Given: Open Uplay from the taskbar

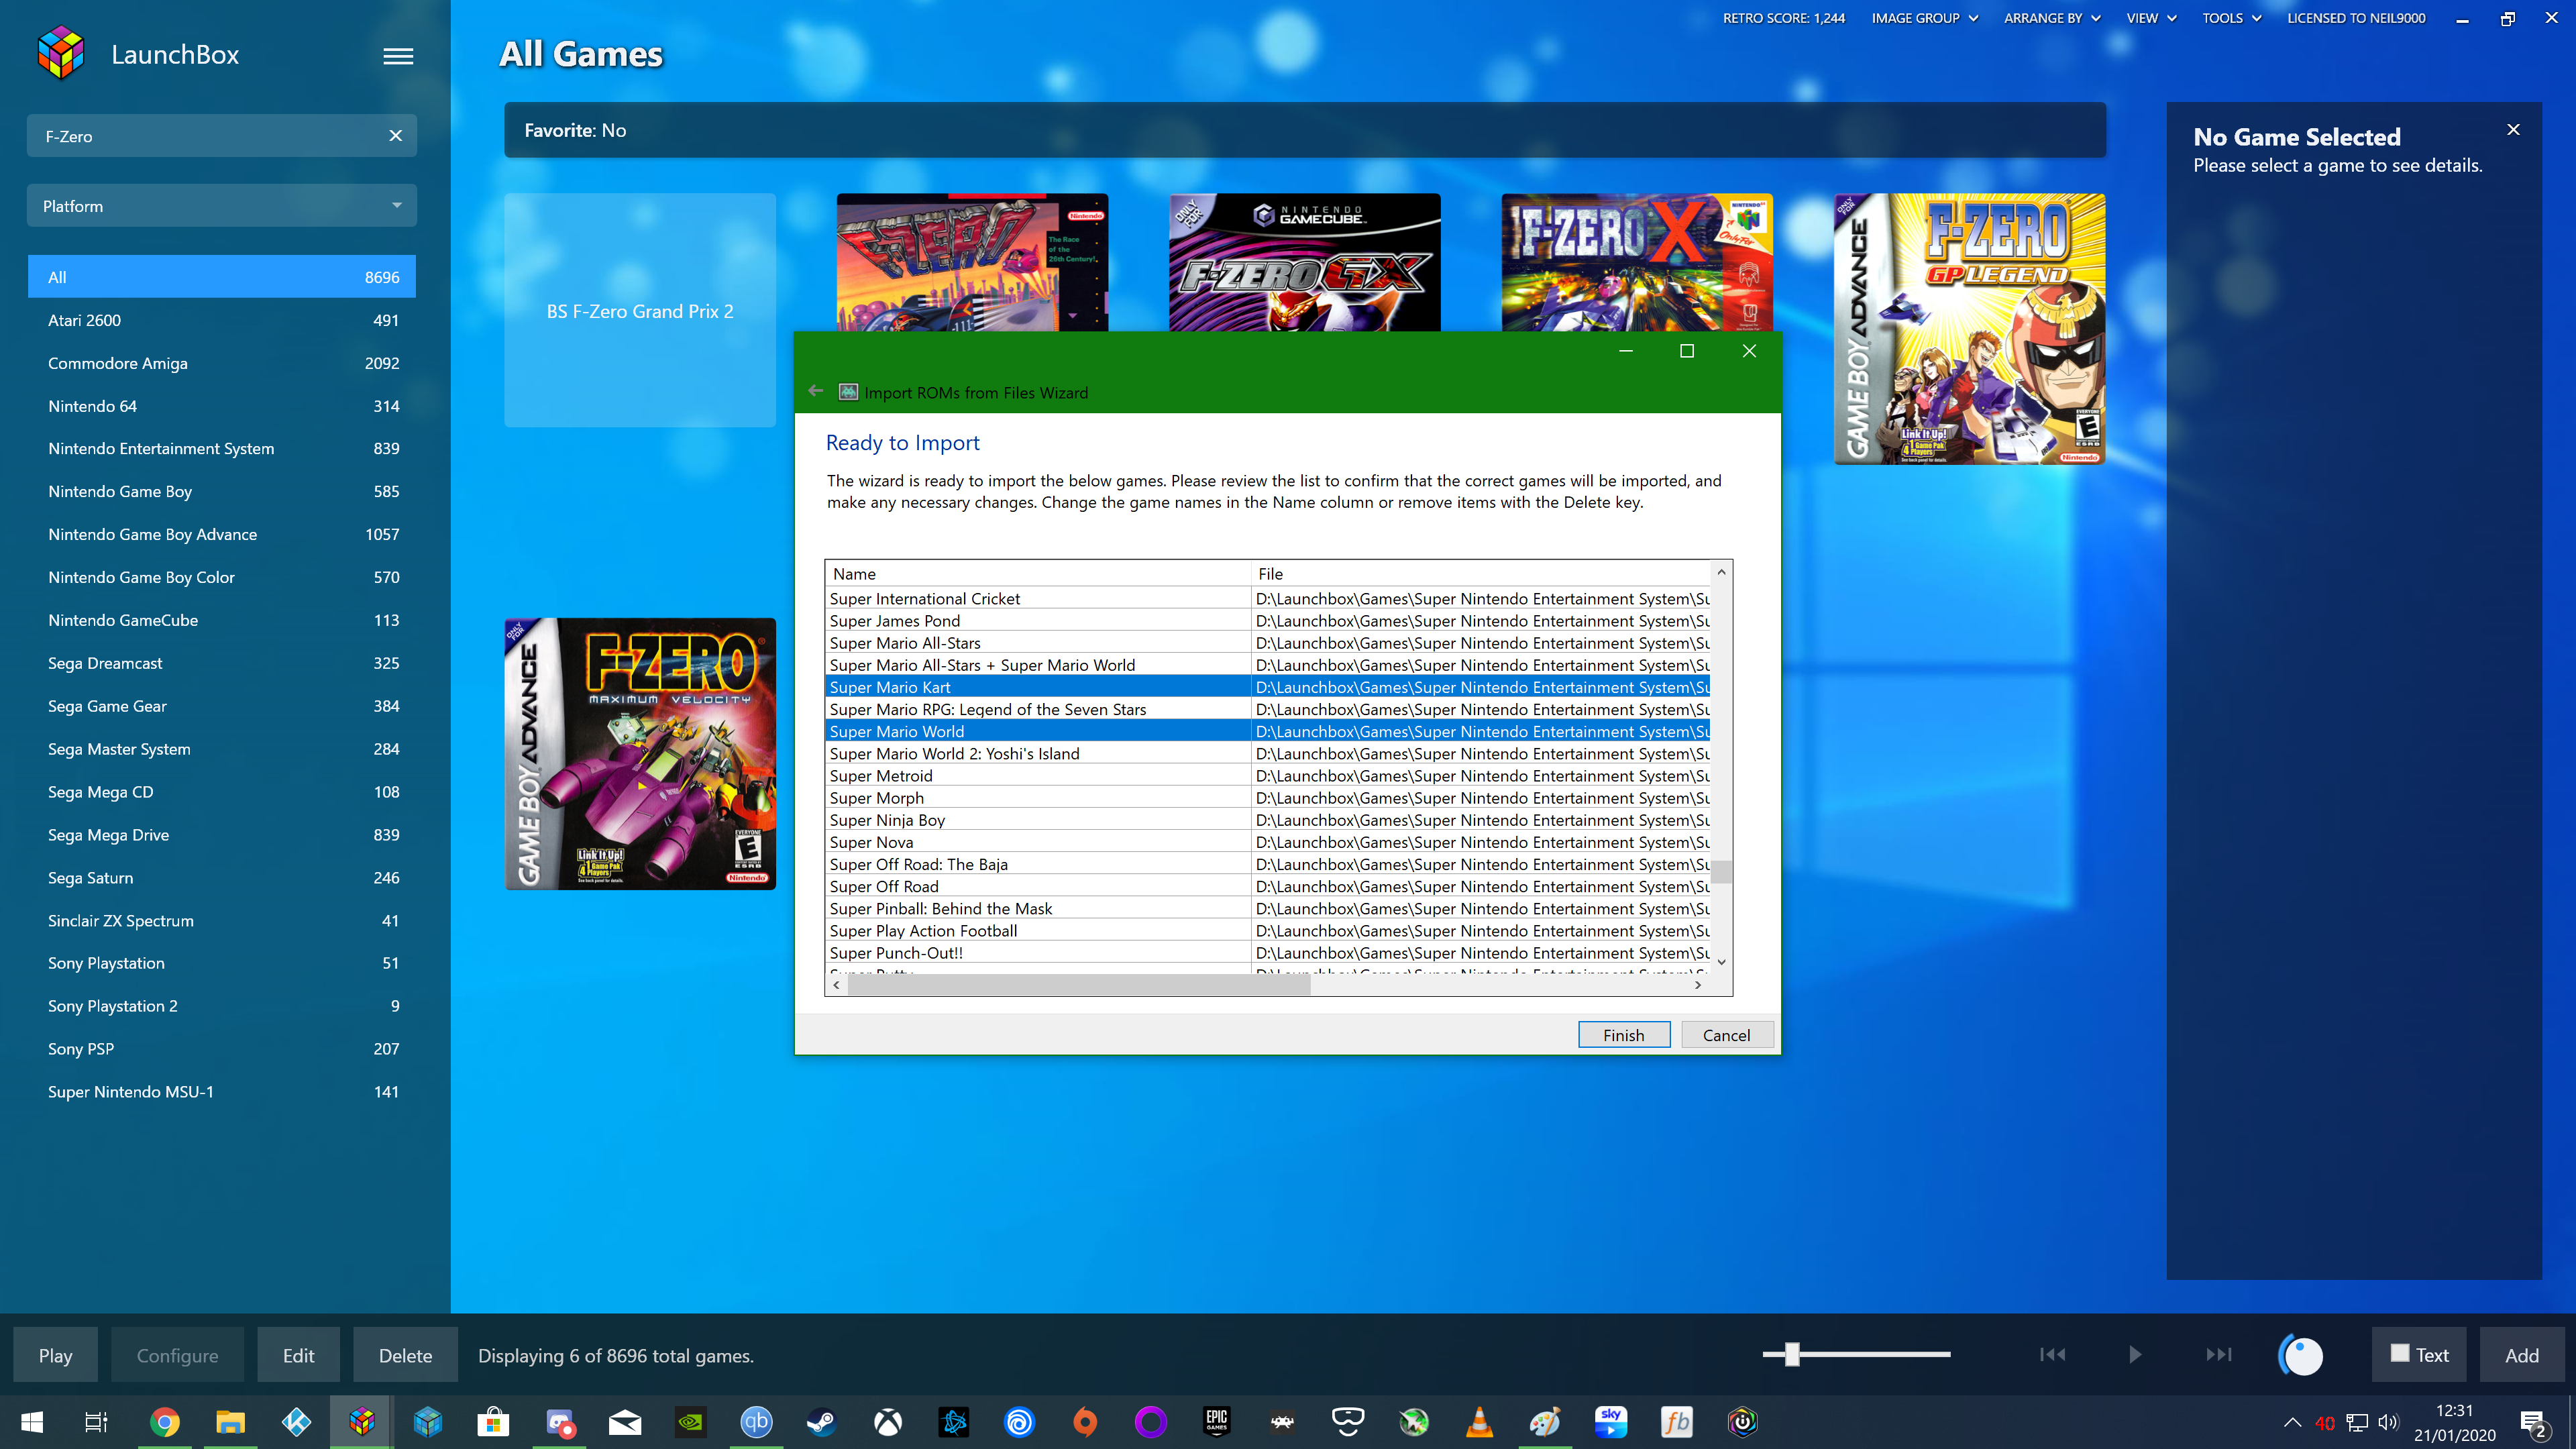Looking at the screenshot, I should [1019, 1421].
